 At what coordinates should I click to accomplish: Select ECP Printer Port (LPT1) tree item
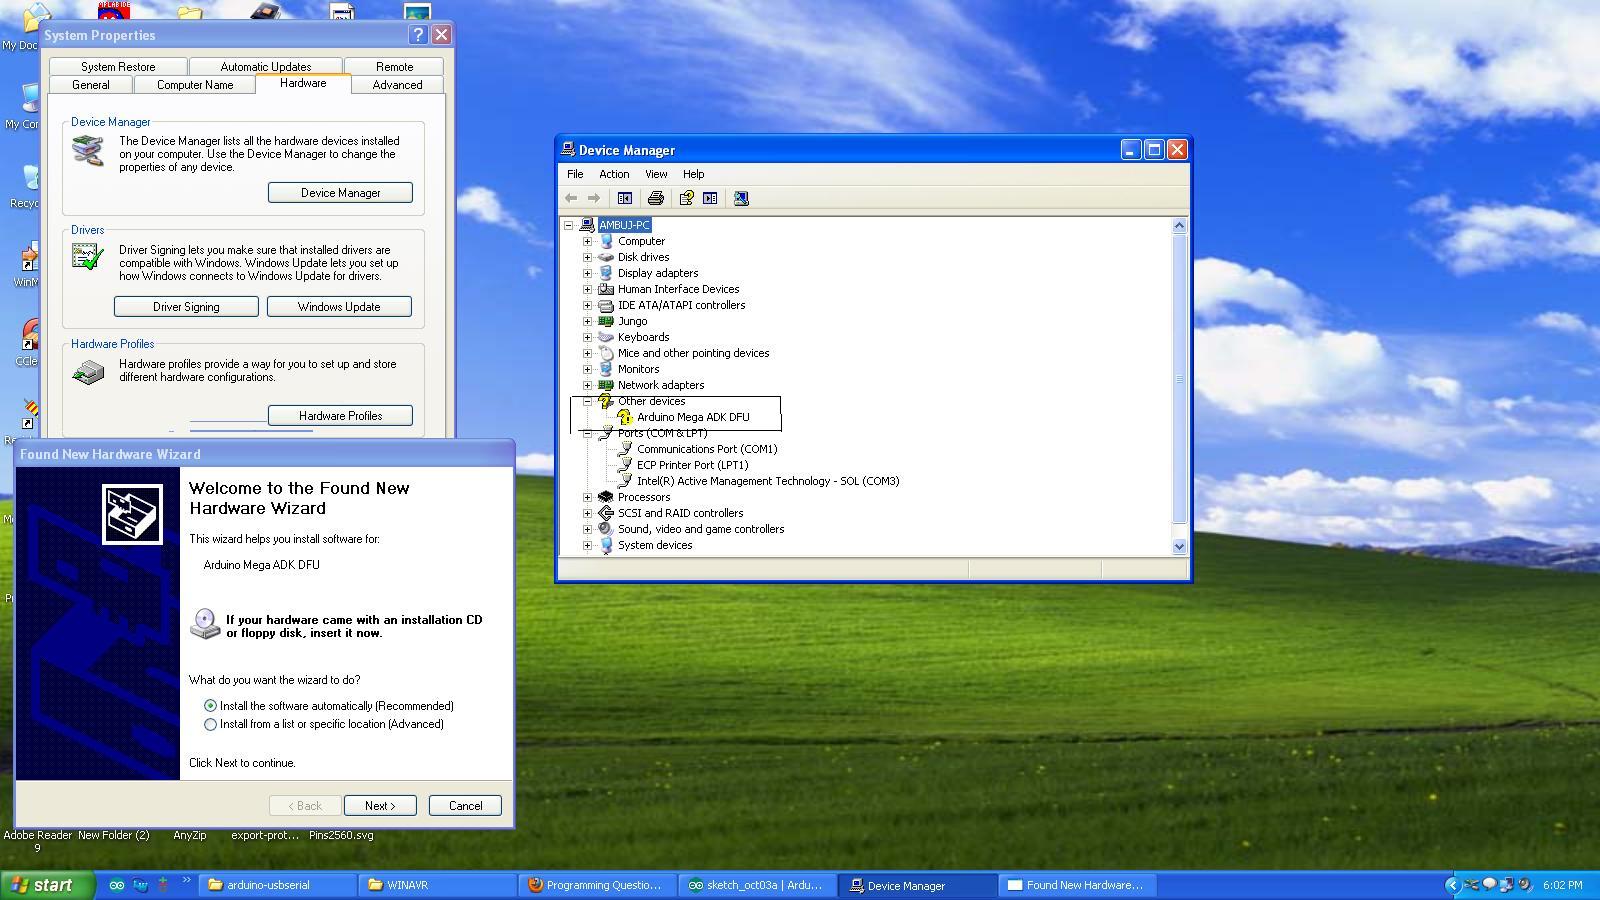coord(693,465)
